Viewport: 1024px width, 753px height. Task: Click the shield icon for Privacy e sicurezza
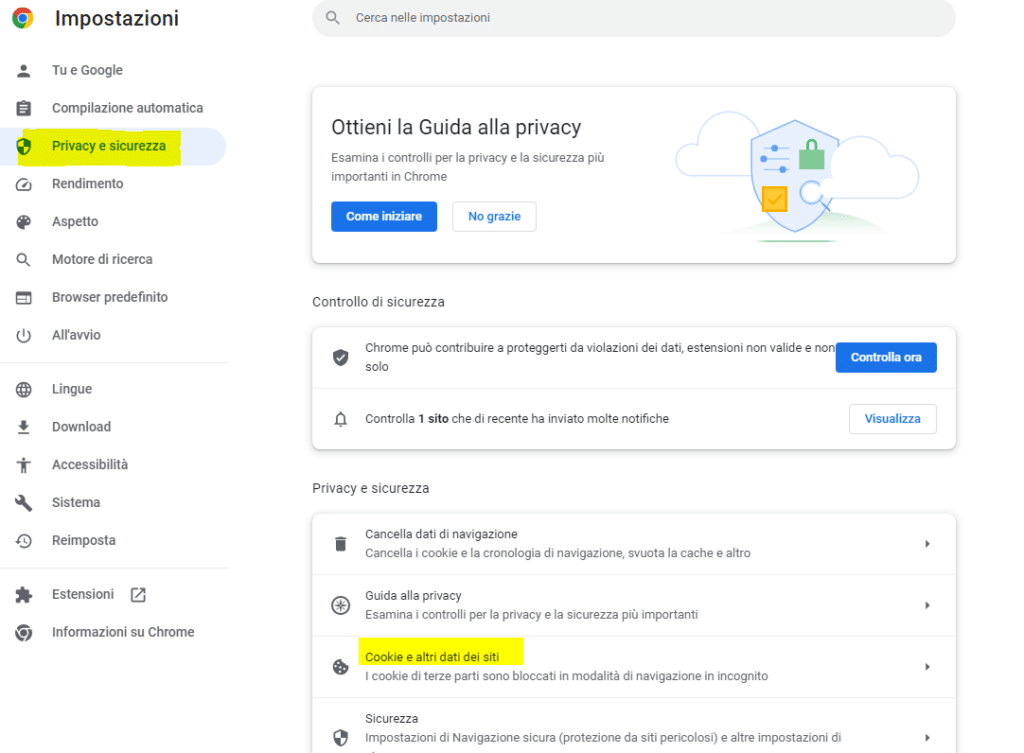(24, 146)
